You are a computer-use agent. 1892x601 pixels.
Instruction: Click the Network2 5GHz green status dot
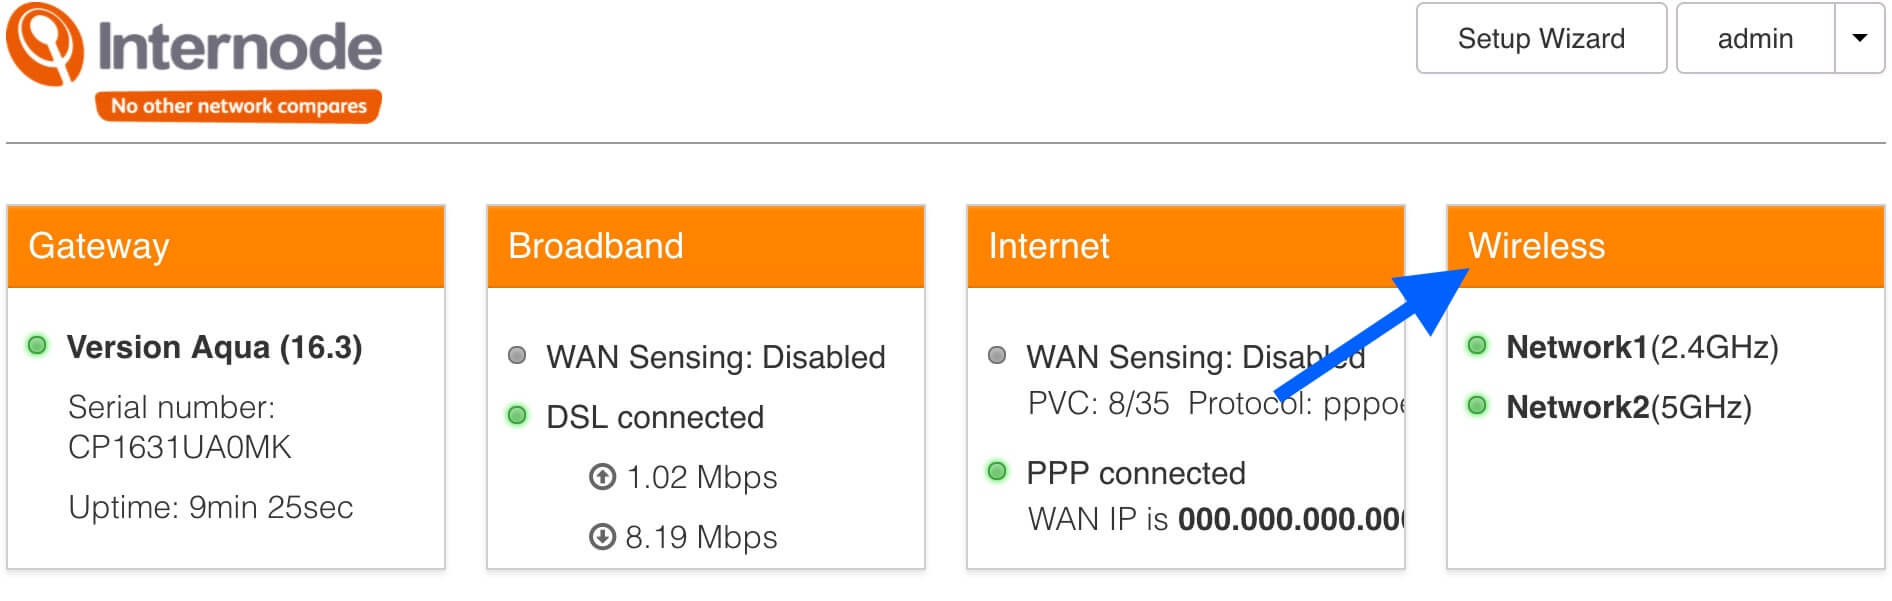[x=1477, y=406]
